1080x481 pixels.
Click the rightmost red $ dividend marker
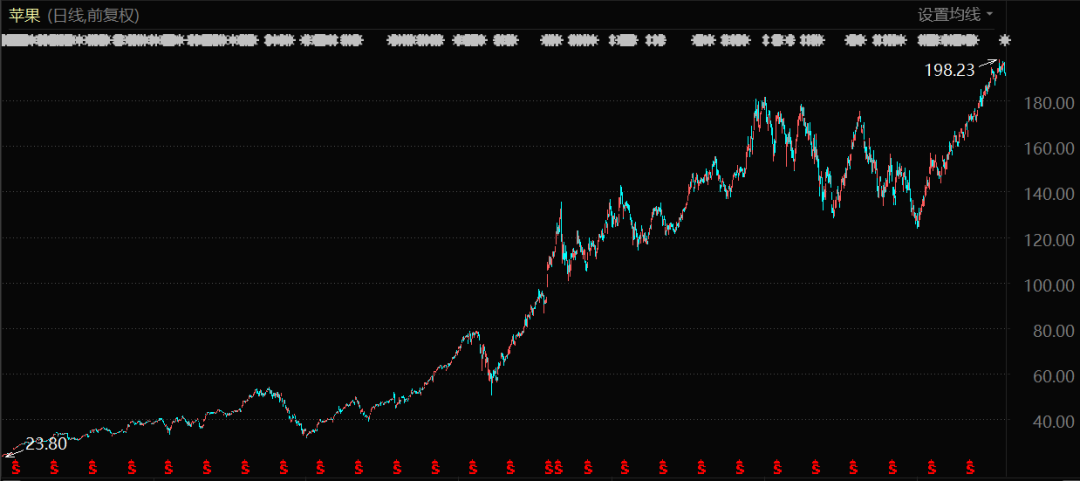pos(969,468)
